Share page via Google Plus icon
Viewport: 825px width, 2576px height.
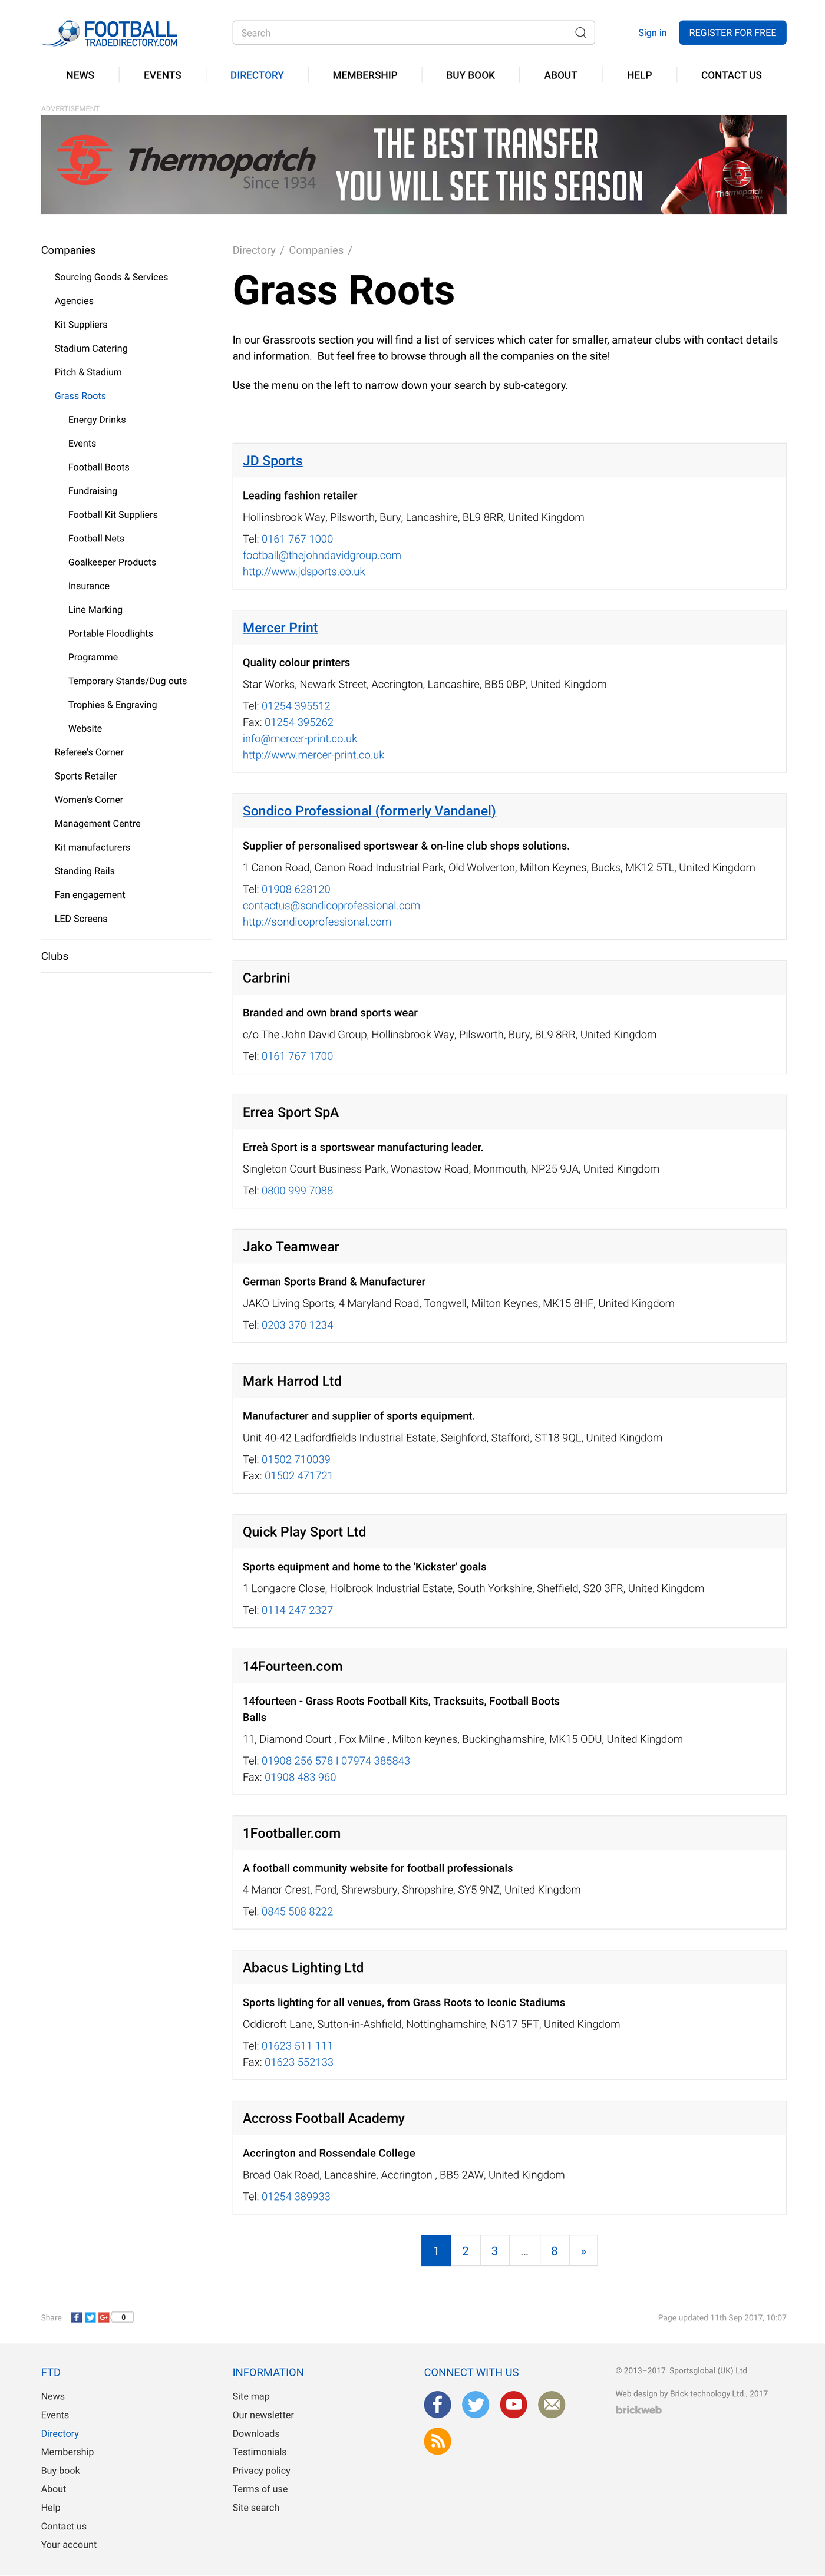pyautogui.click(x=104, y=2317)
